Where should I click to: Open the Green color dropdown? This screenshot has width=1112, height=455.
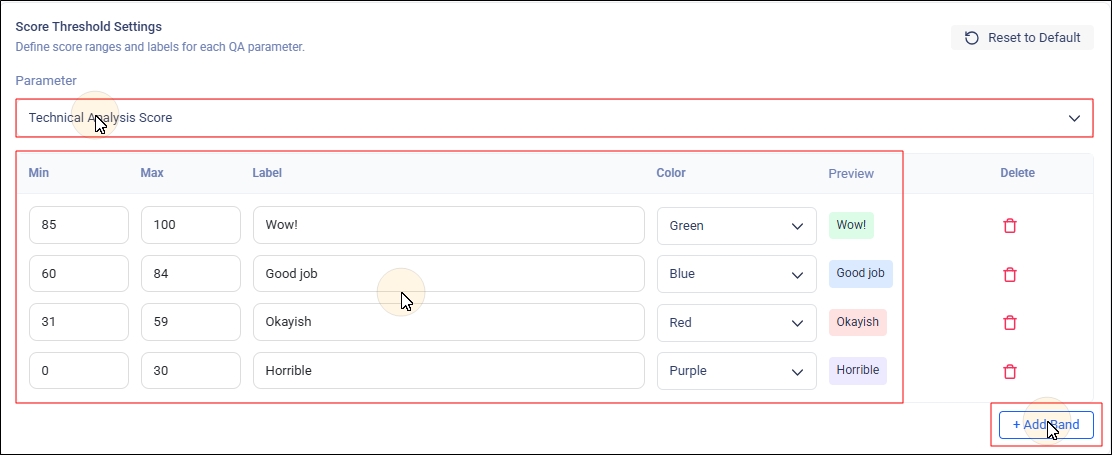(737, 225)
